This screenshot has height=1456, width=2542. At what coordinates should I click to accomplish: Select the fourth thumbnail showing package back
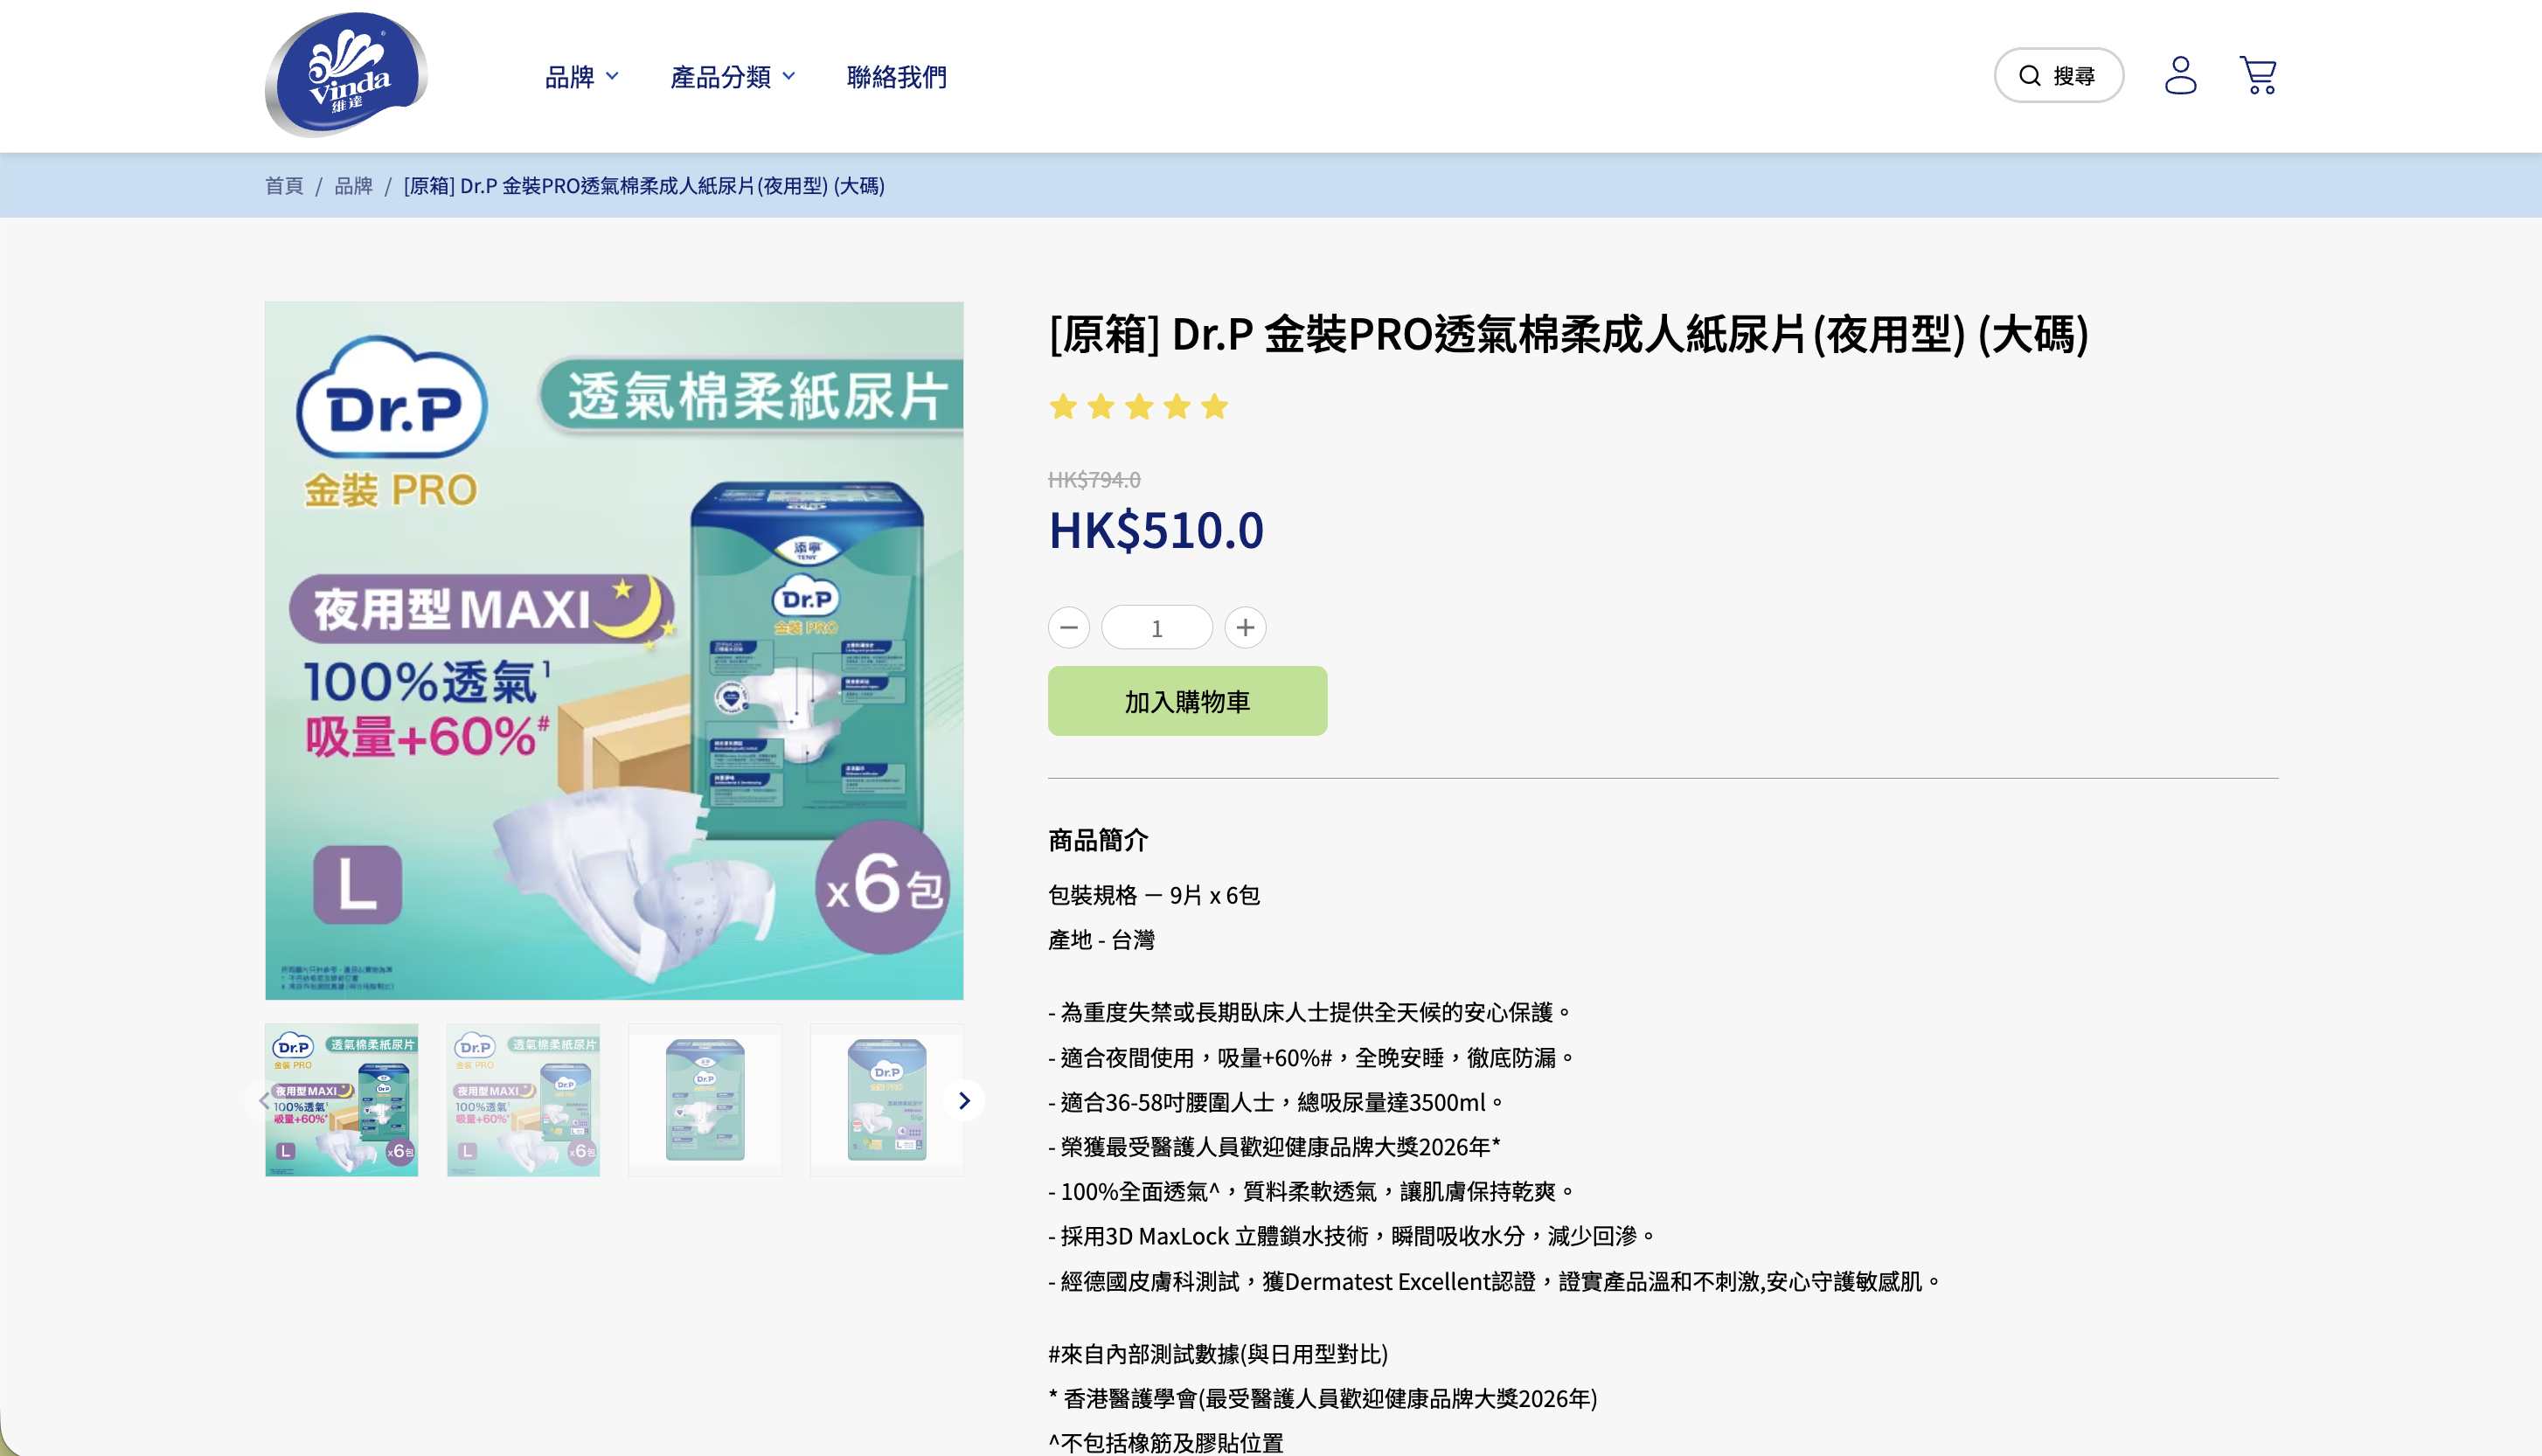pyautogui.click(x=887, y=1099)
